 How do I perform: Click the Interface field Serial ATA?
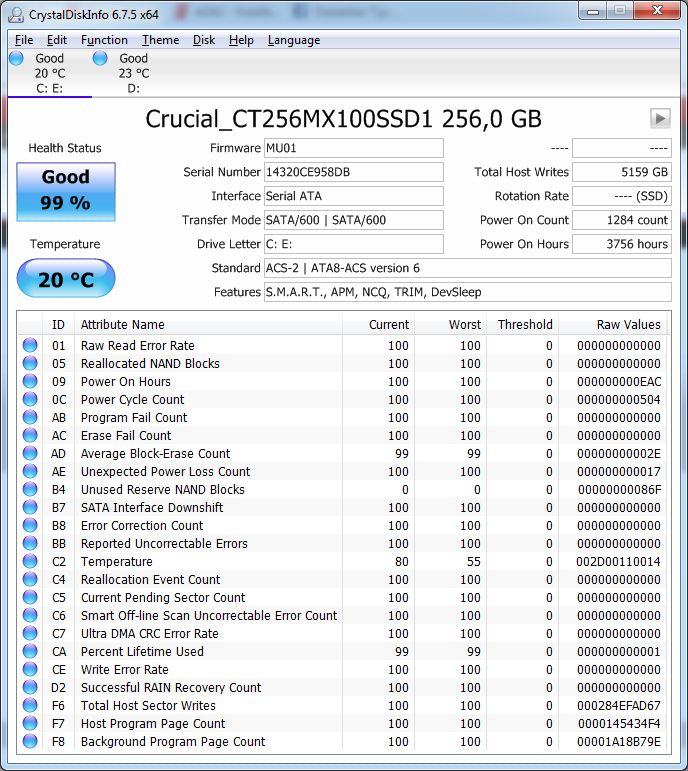(354, 196)
